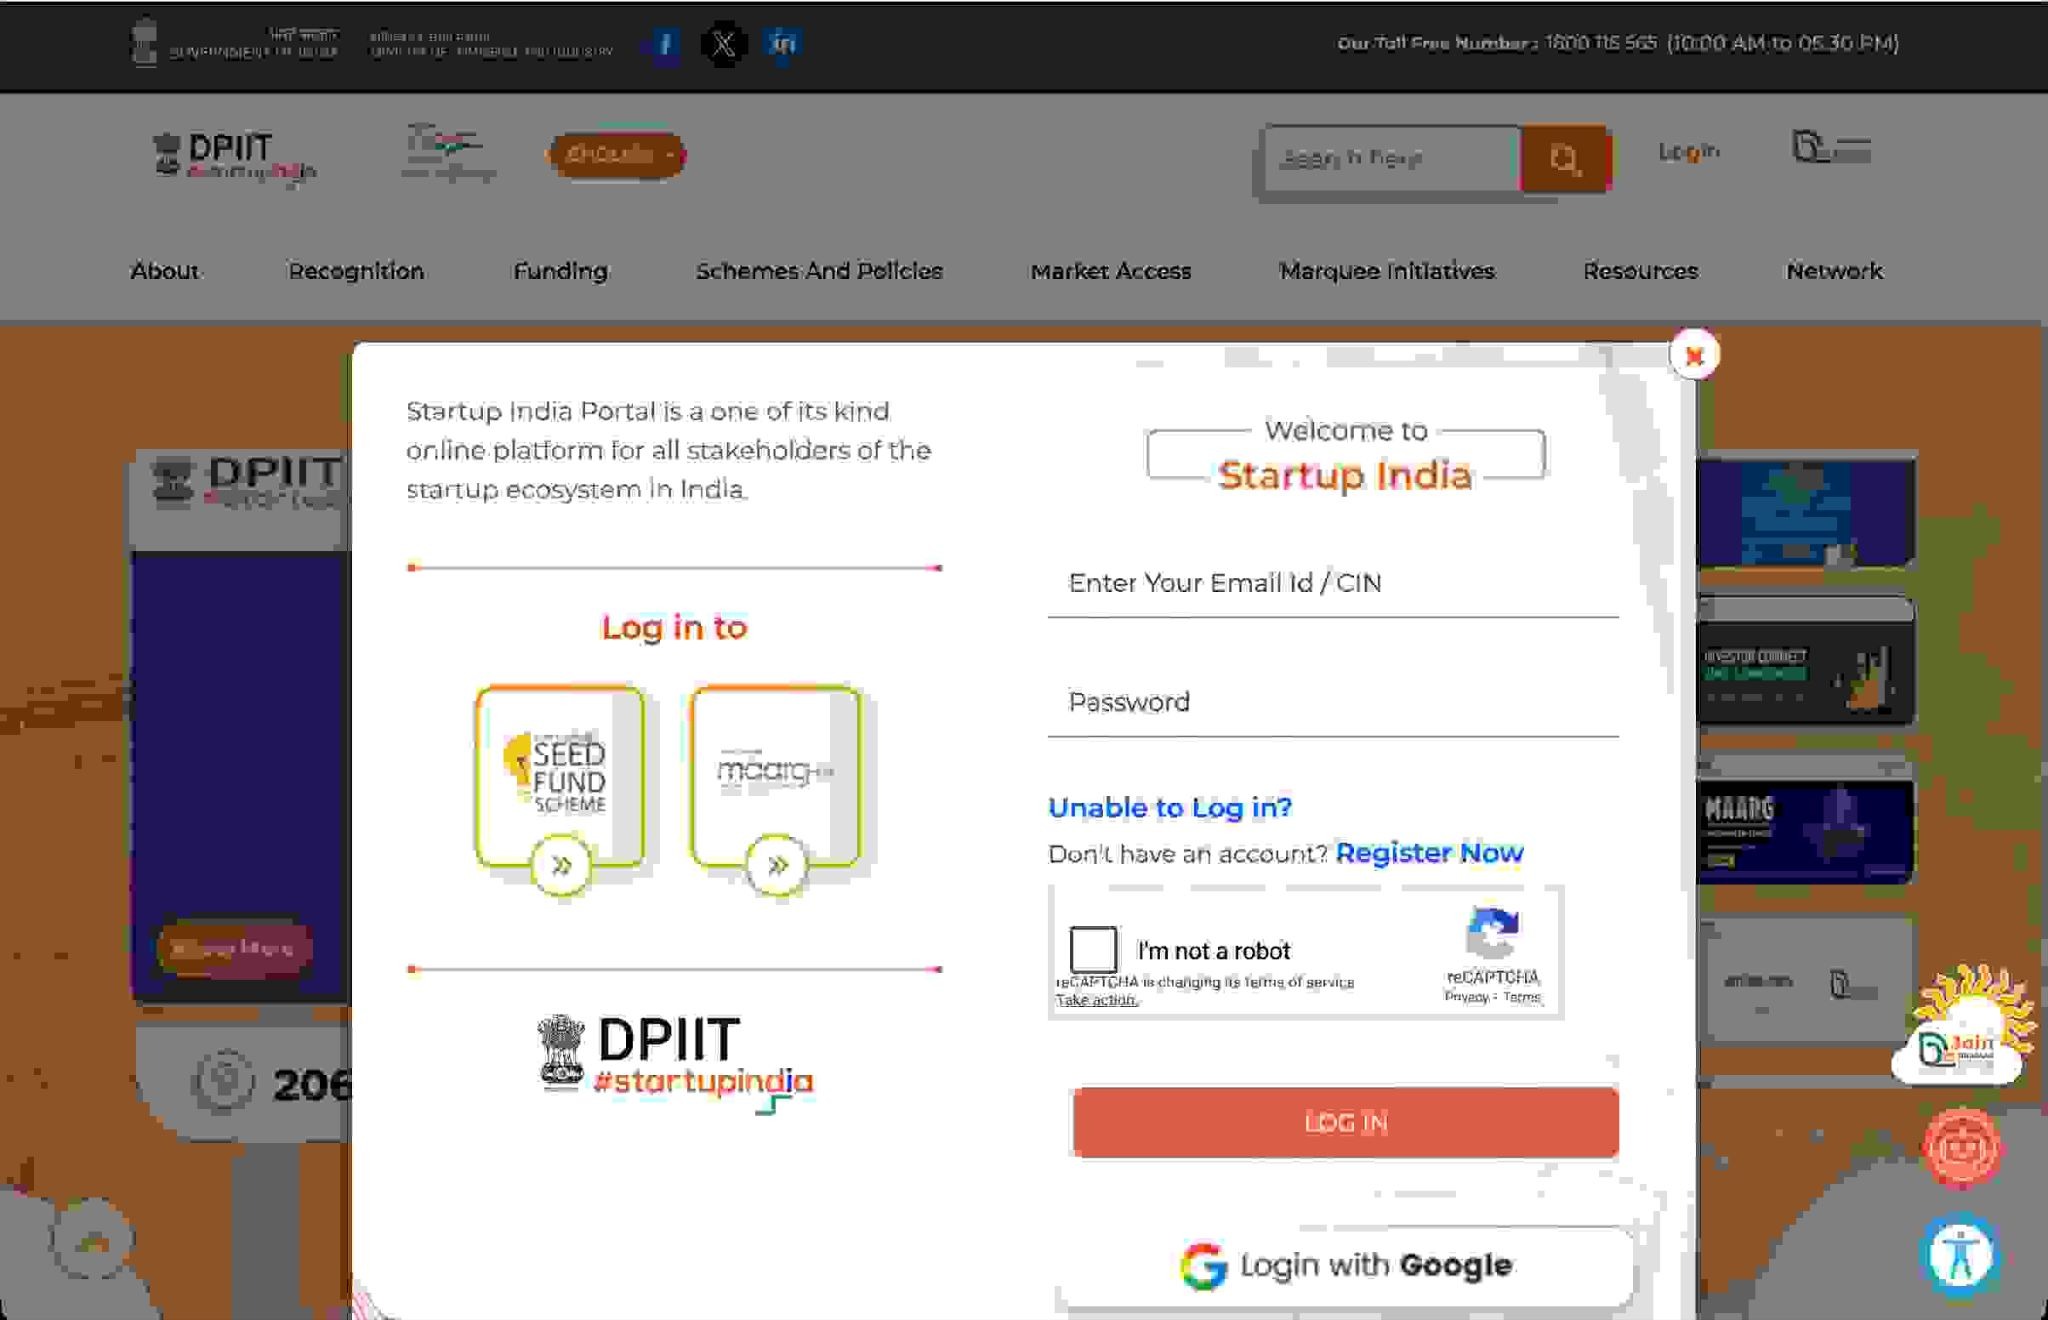Open the LinkedIn social icon
Image resolution: width=2048 pixels, height=1320 pixels.
pos(783,44)
